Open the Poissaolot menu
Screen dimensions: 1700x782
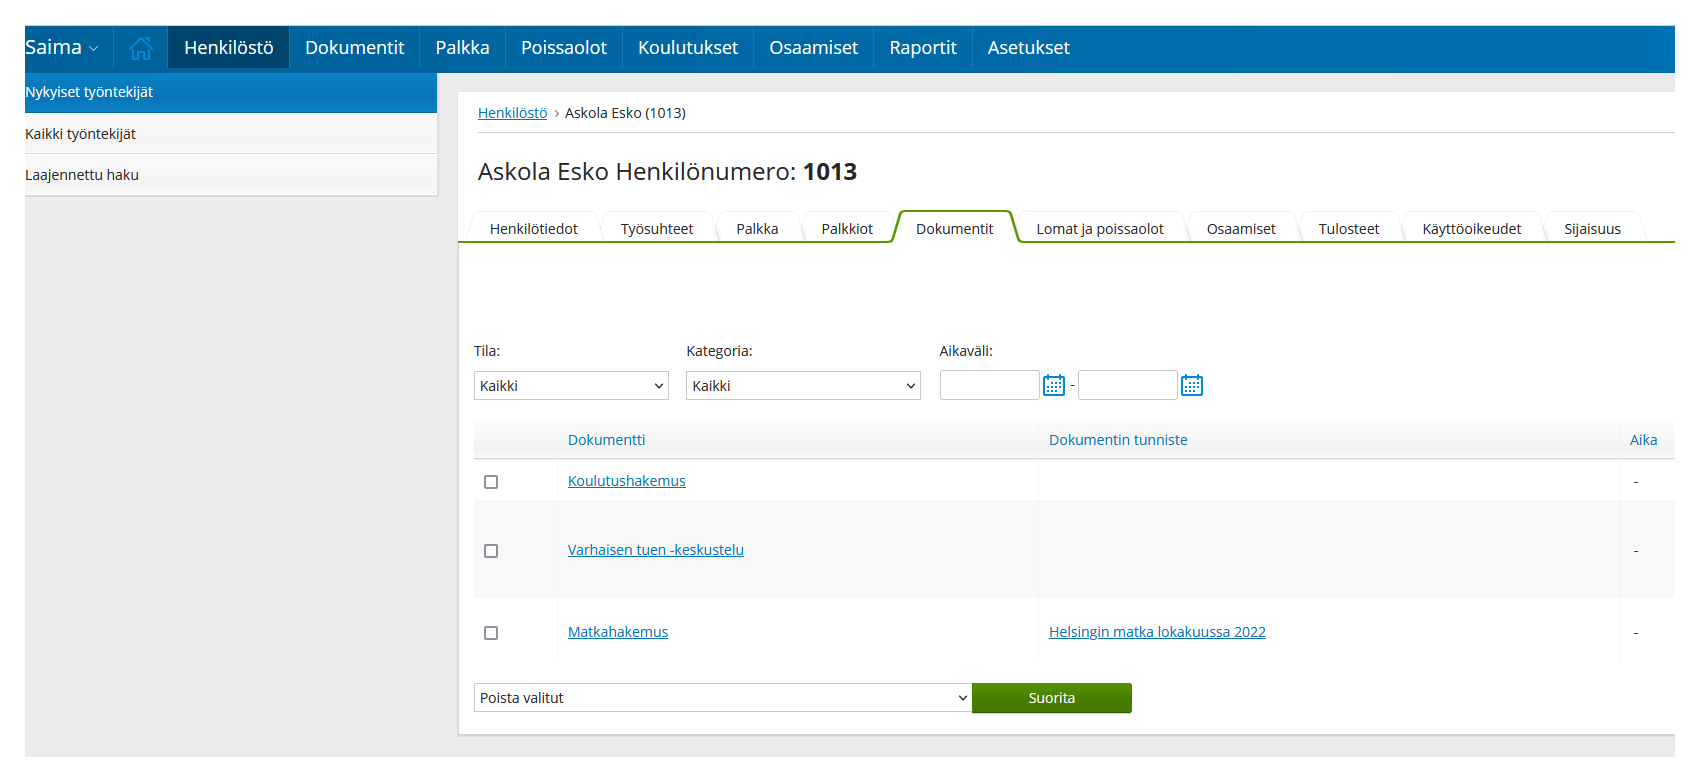564,48
